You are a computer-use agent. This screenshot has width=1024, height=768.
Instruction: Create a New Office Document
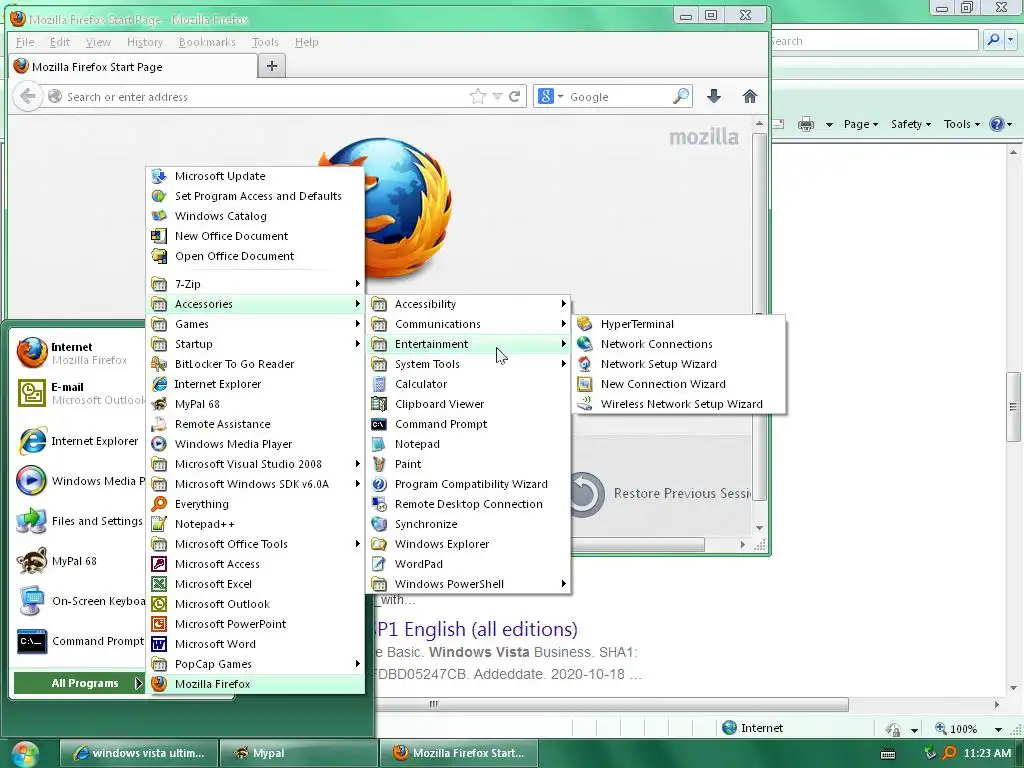click(255, 236)
